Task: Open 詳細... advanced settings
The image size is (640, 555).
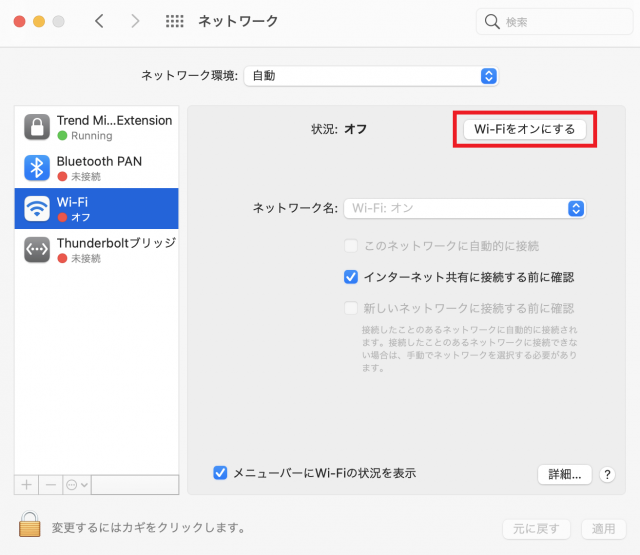Action: pos(564,475)
